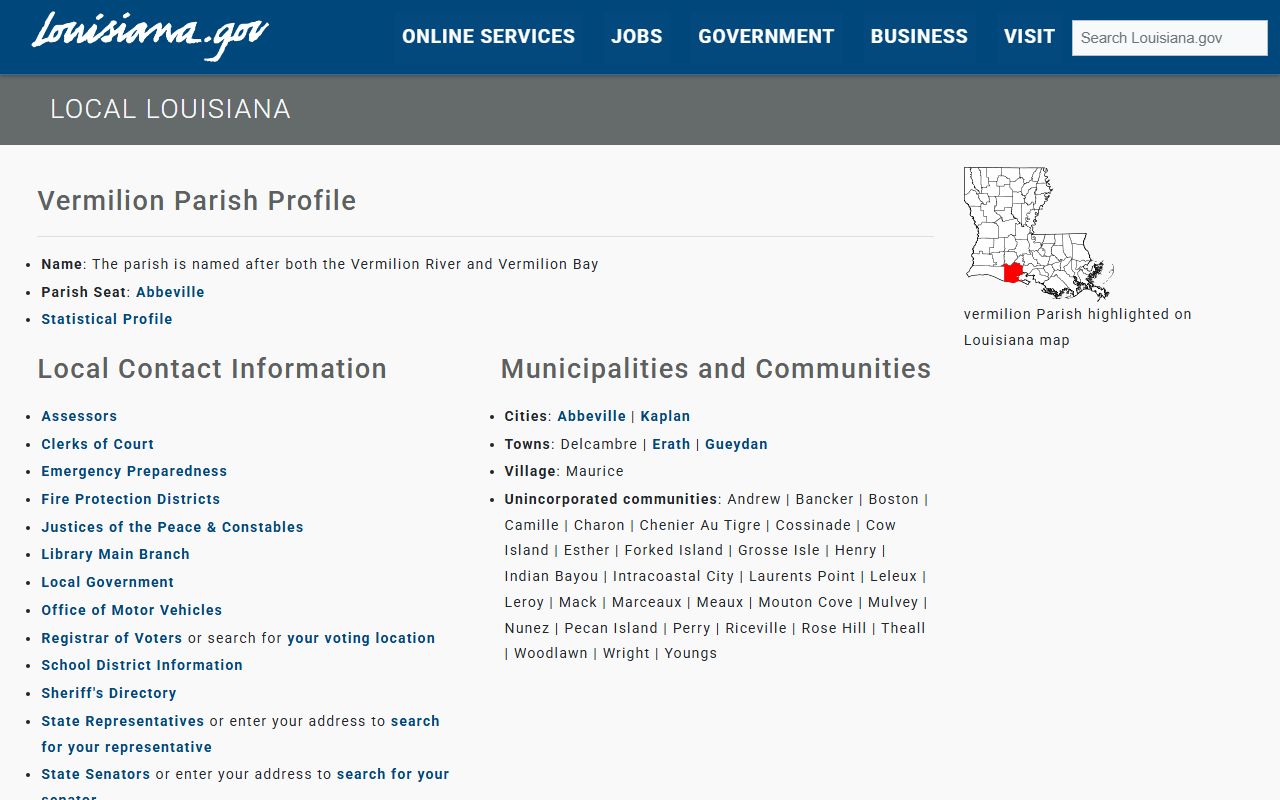This screenshot has width=1280, height=800.
Task: Follow the your voting location link
Action: click(361, 638)
